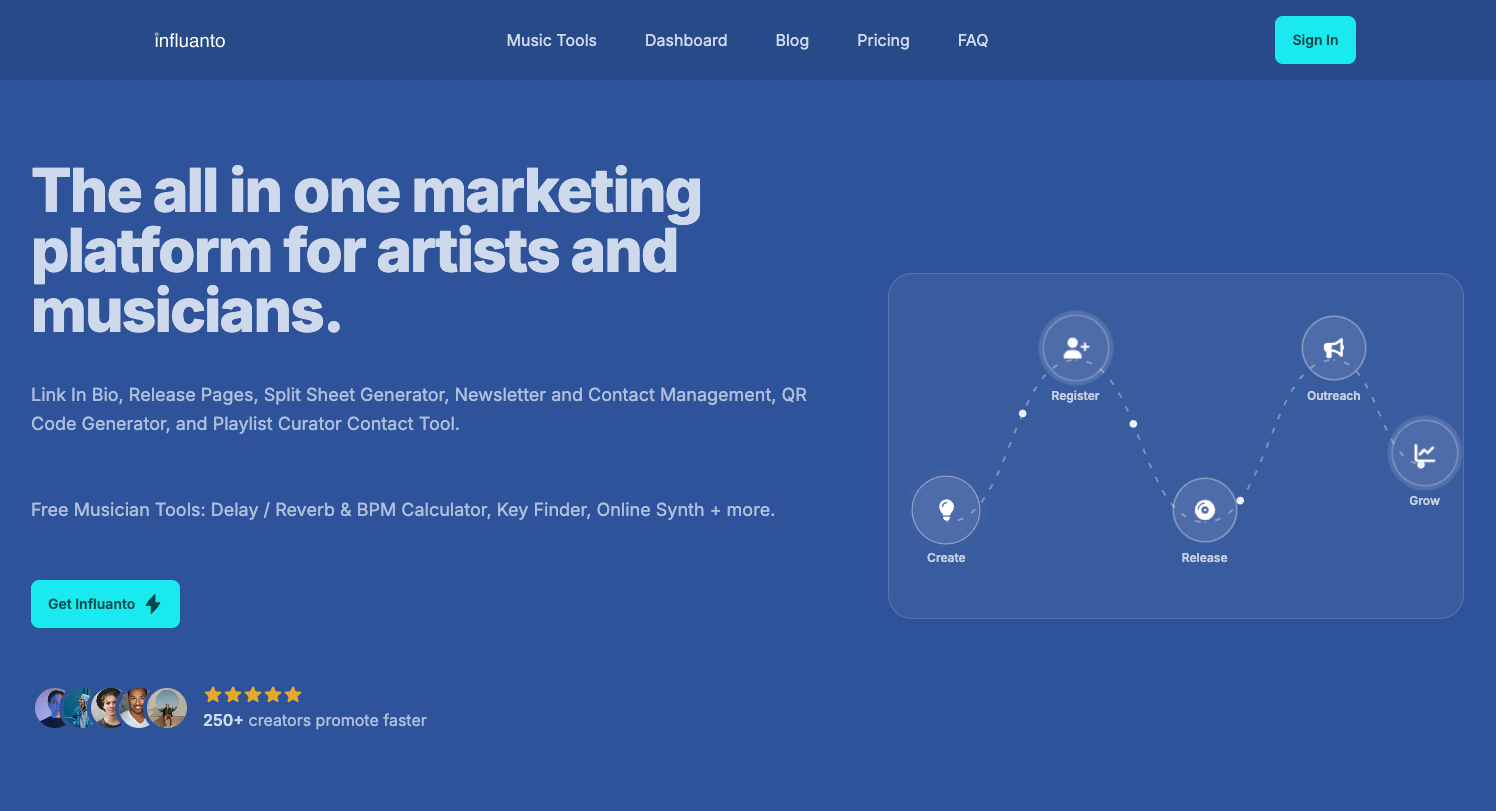Screen dimensions: 1496x811
Task: Click the Outreach megaphone icon
Action: click(1334, 348)
